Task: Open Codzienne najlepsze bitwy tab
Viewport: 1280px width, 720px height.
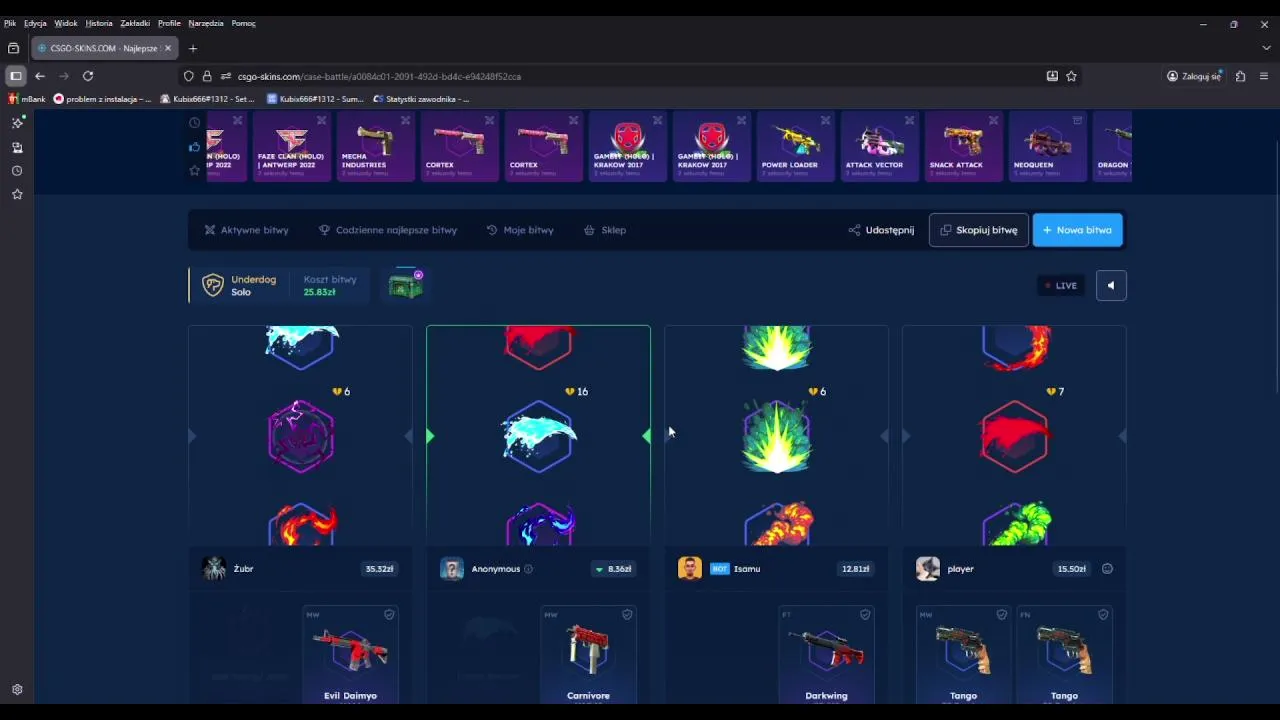Action: (x=388, y=230)
